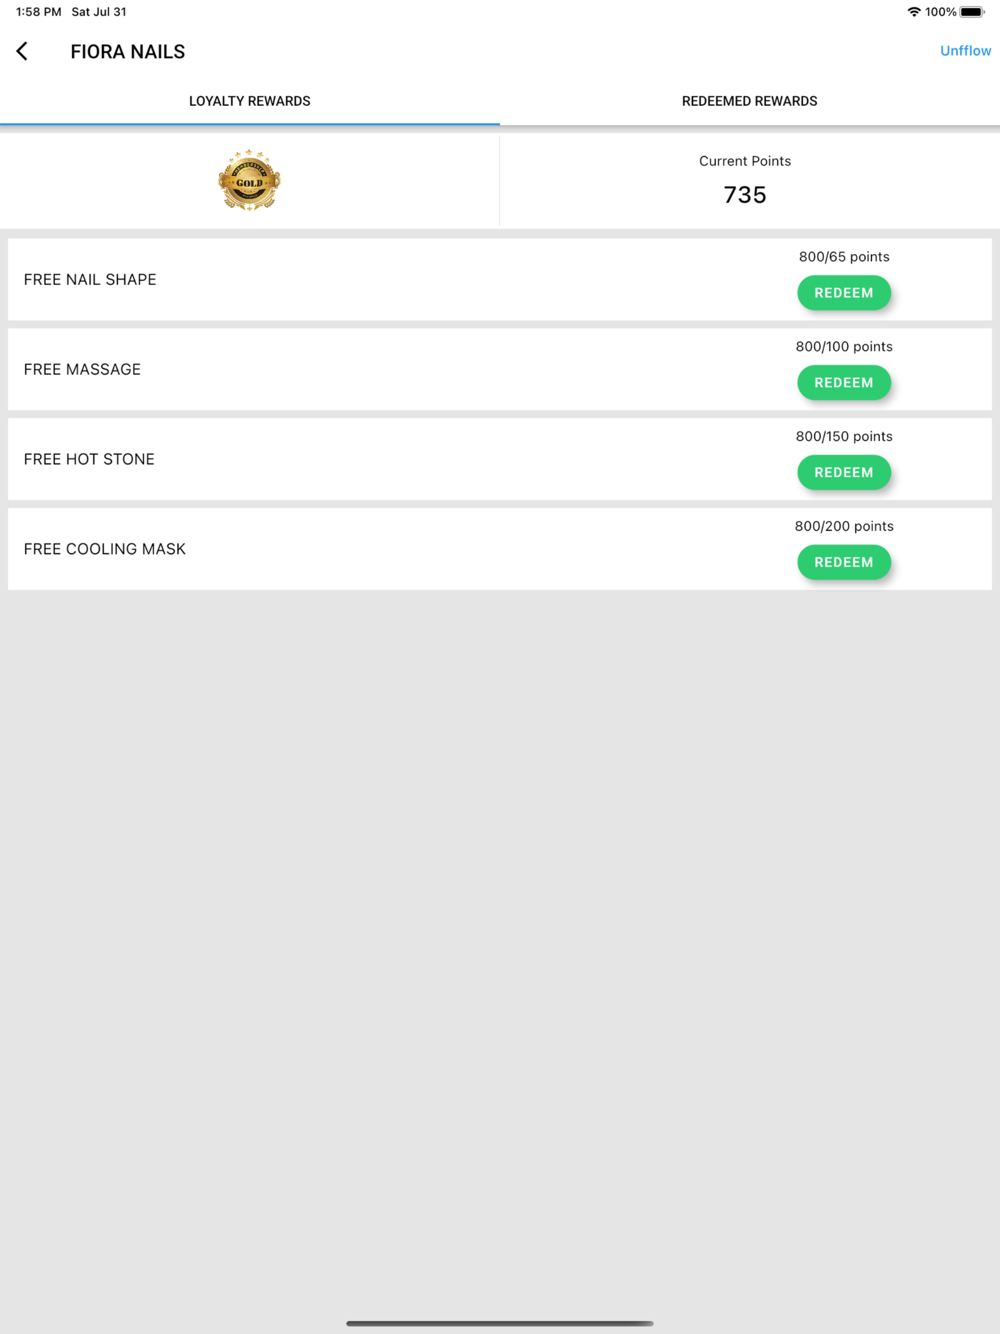This screenshot has width=1000, height=1334.
Task: Tap the Current Points value 735
Action: (x=745, y=195)
